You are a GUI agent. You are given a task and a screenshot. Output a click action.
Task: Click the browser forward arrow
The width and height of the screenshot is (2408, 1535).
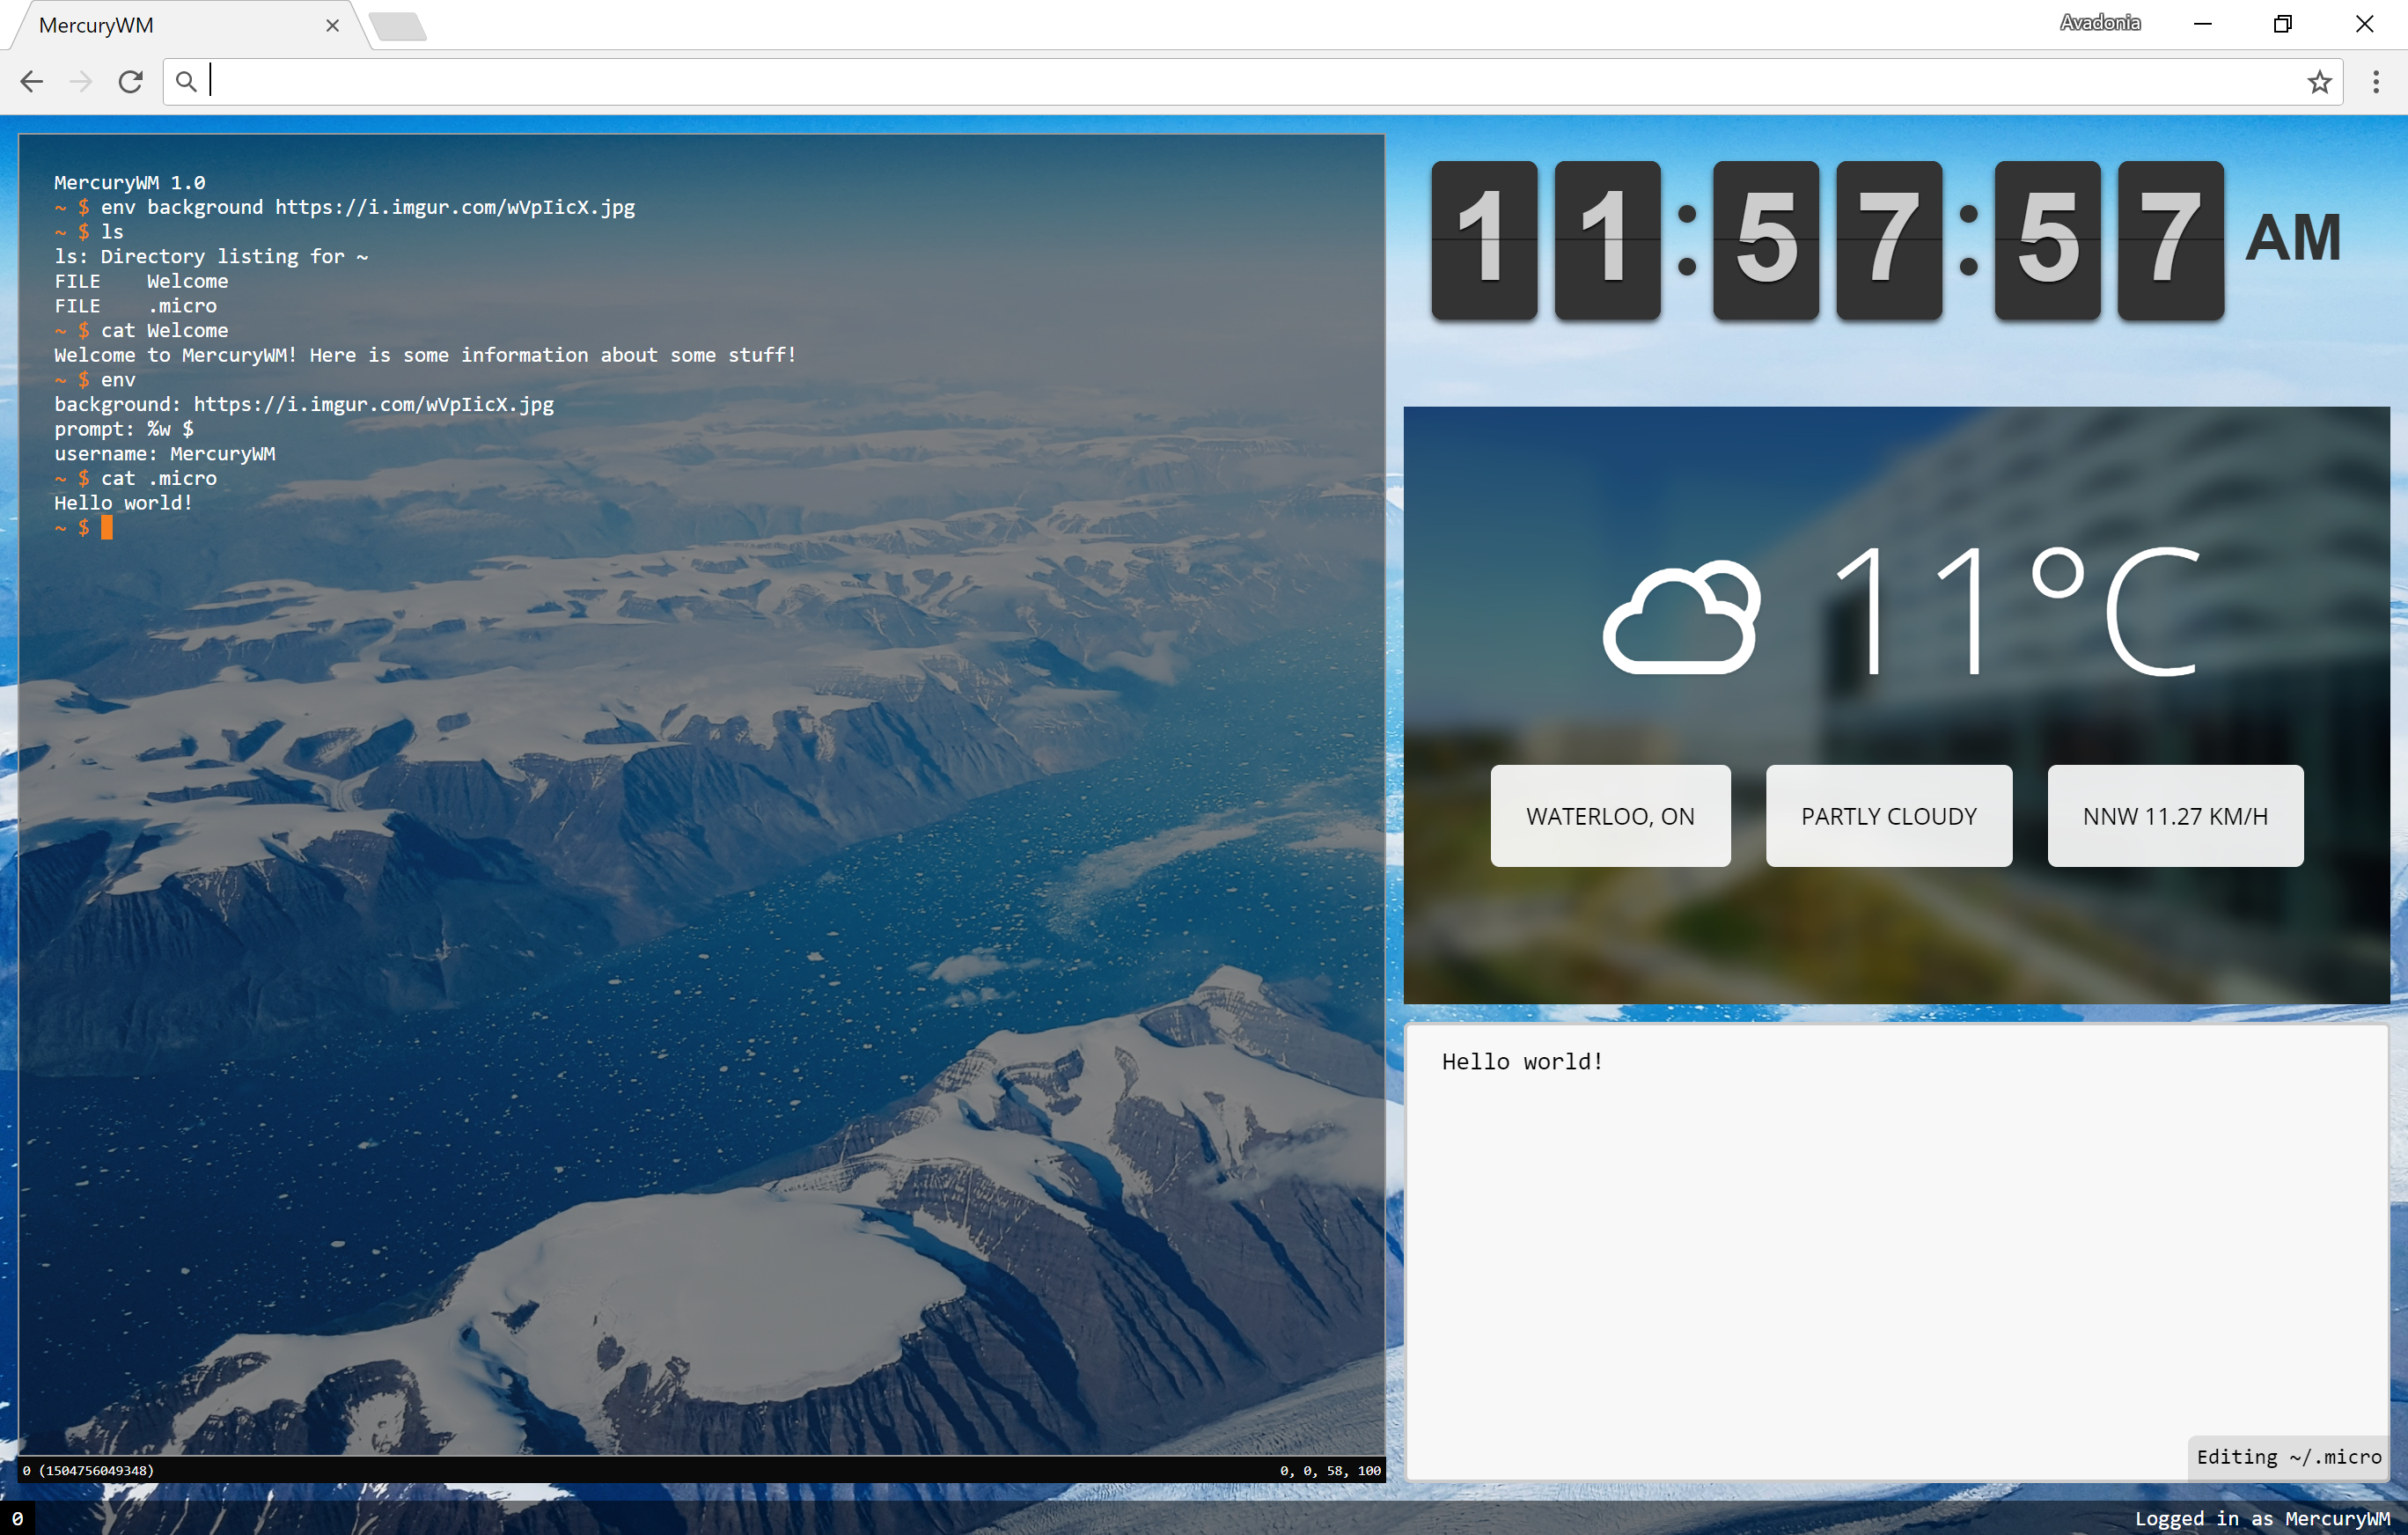point(81,81)
